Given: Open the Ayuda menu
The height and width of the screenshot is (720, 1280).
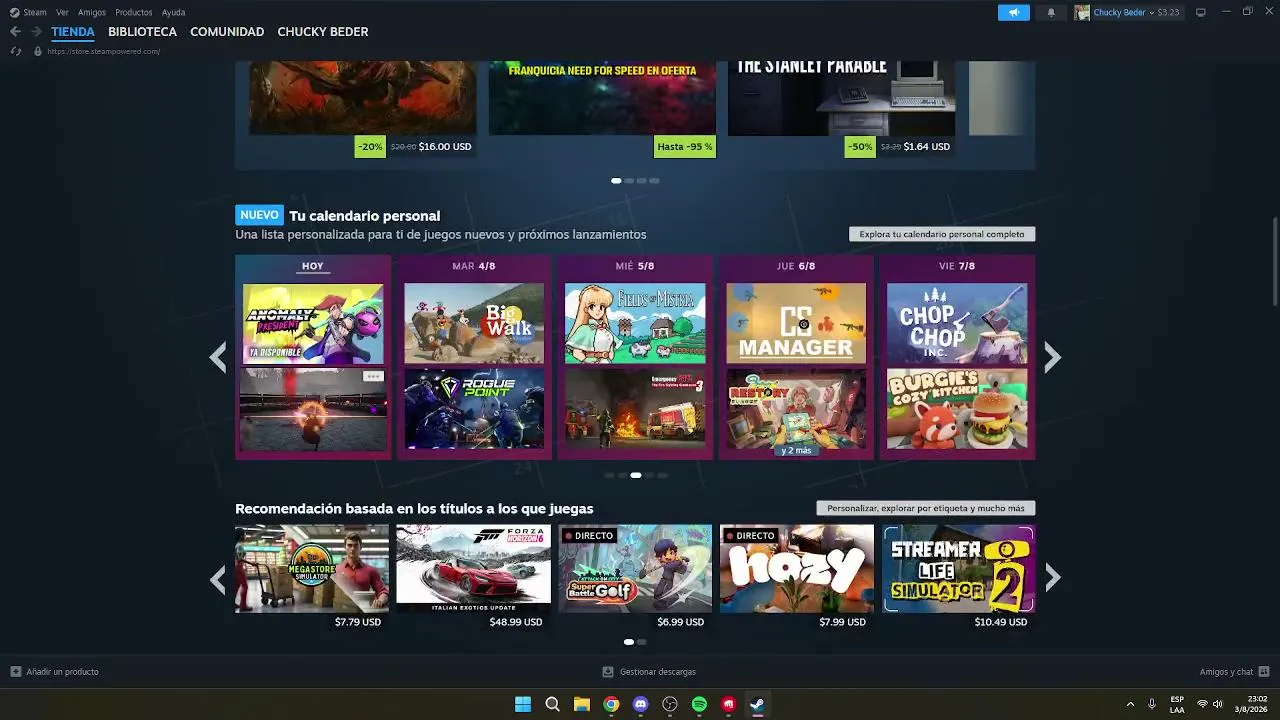Looking at the screenshot, I should [x=173, y=12].
